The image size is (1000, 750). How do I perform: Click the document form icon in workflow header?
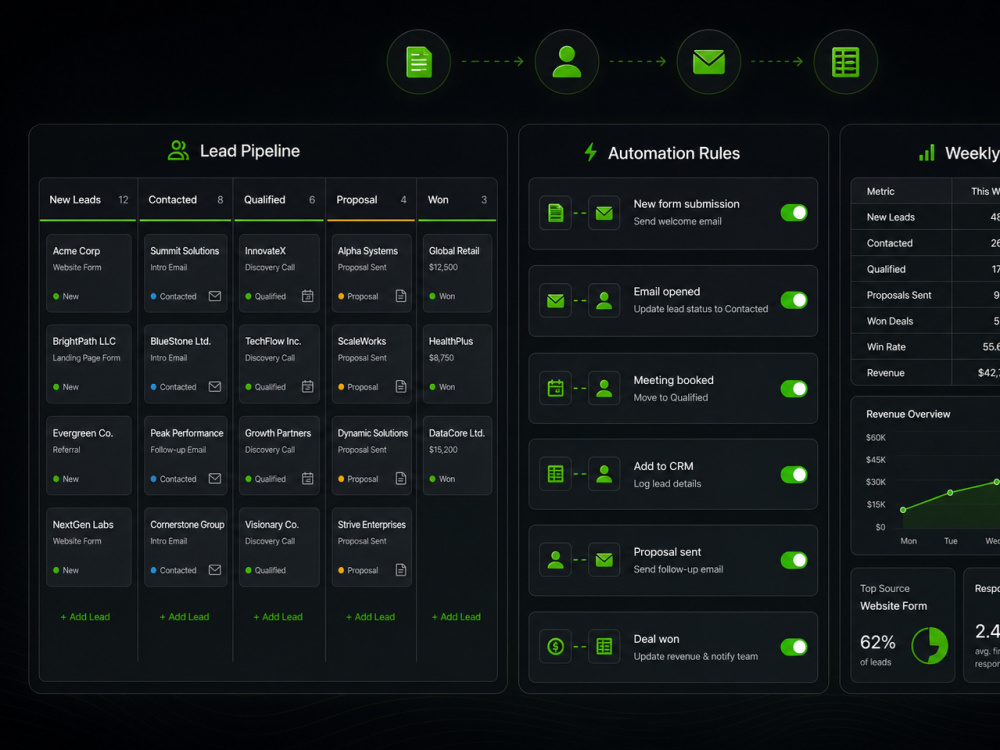pyautogui.click(x=419, y=62)
